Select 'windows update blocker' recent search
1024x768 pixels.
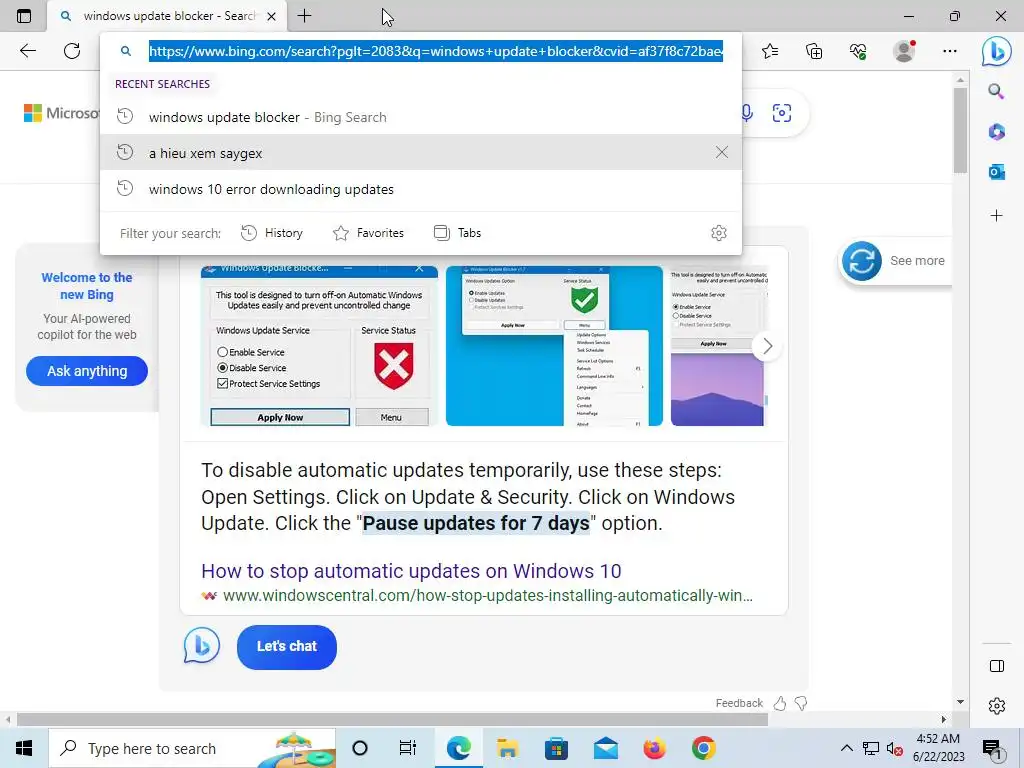[421, 117]
